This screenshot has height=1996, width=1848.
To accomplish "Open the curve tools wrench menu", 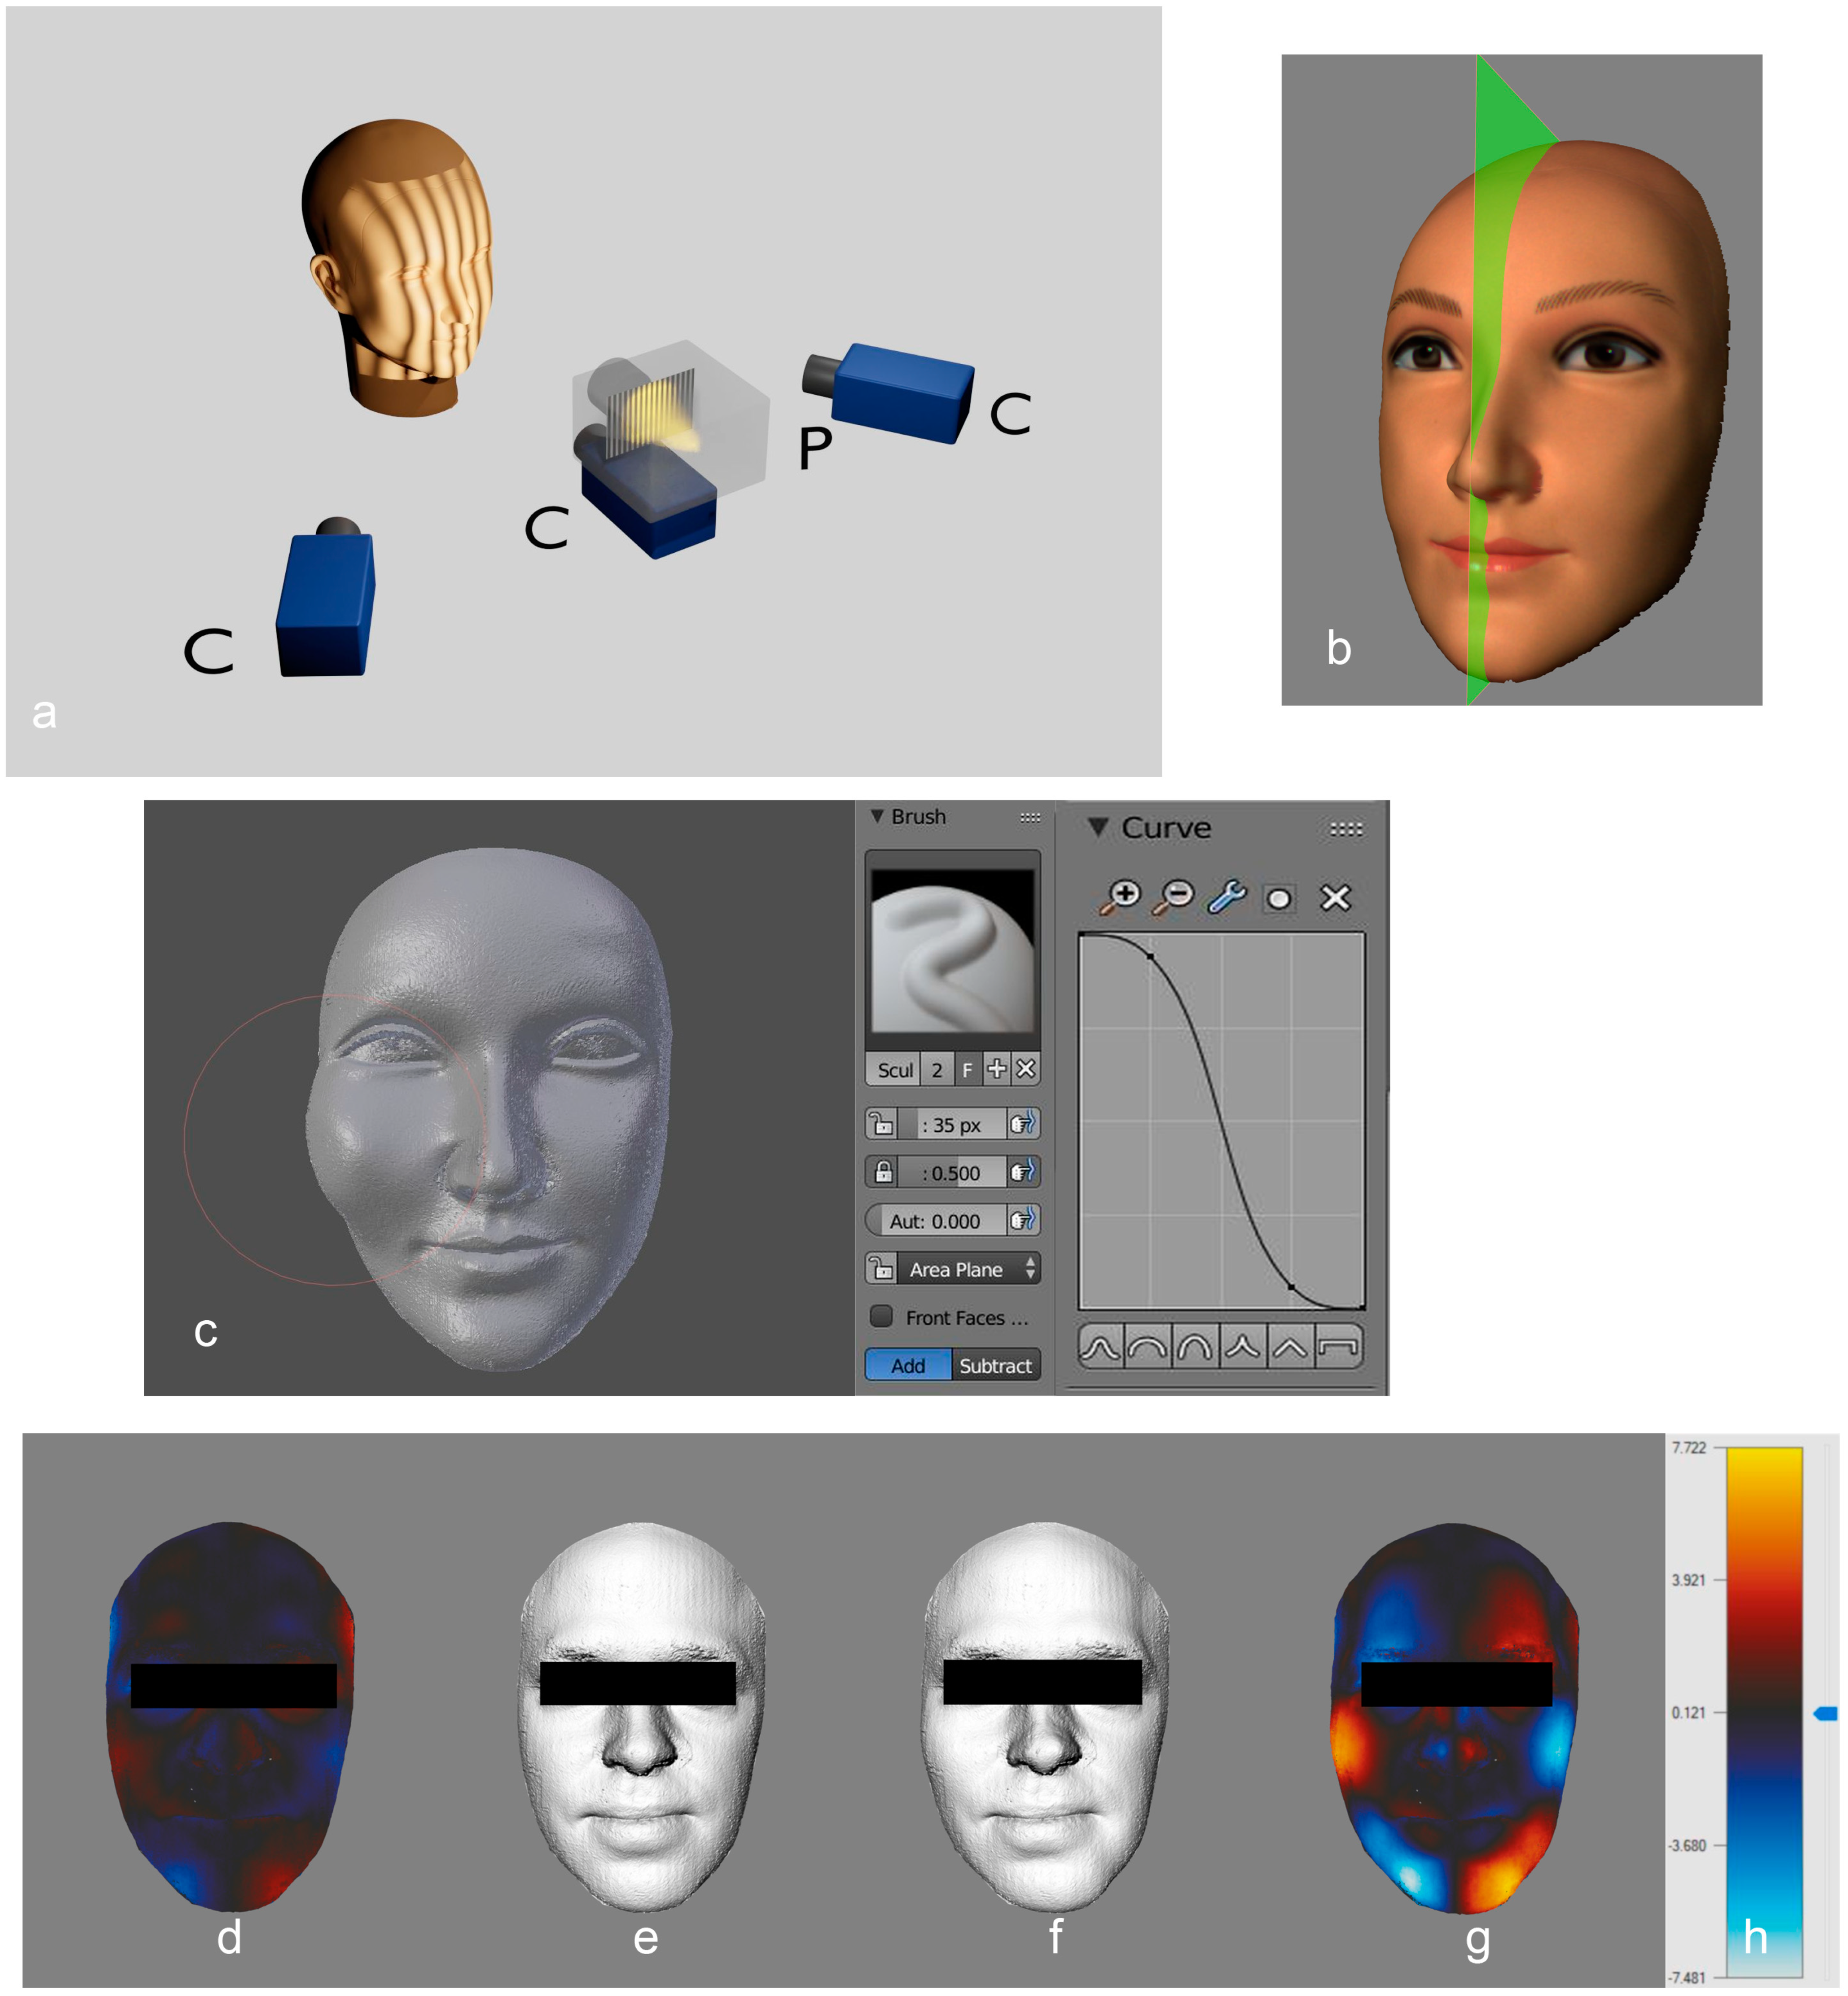I will point(1226,897).
